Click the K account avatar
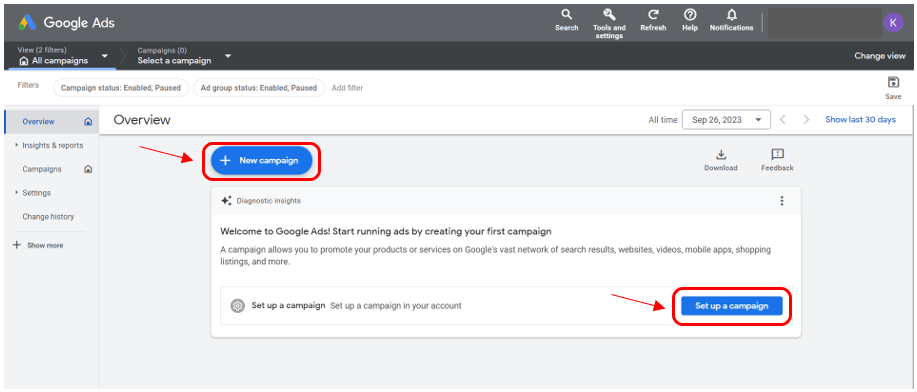The height and width of the screenshot is (392, 917). click(893, 23)
